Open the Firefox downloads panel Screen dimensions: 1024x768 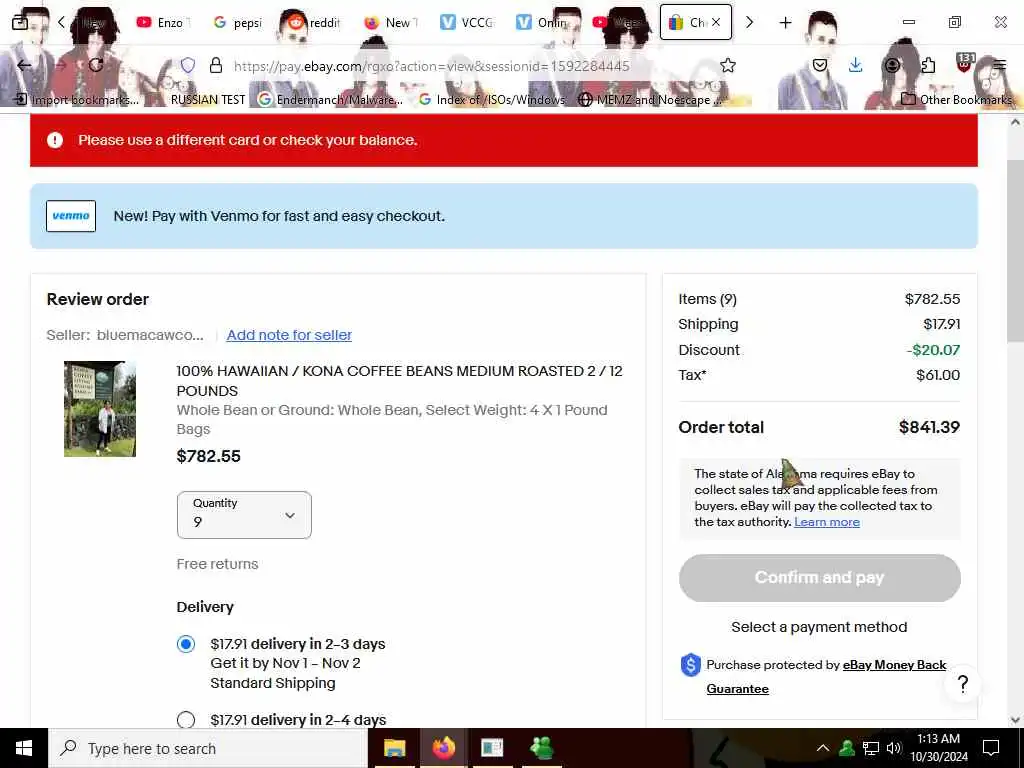point(856,65)
